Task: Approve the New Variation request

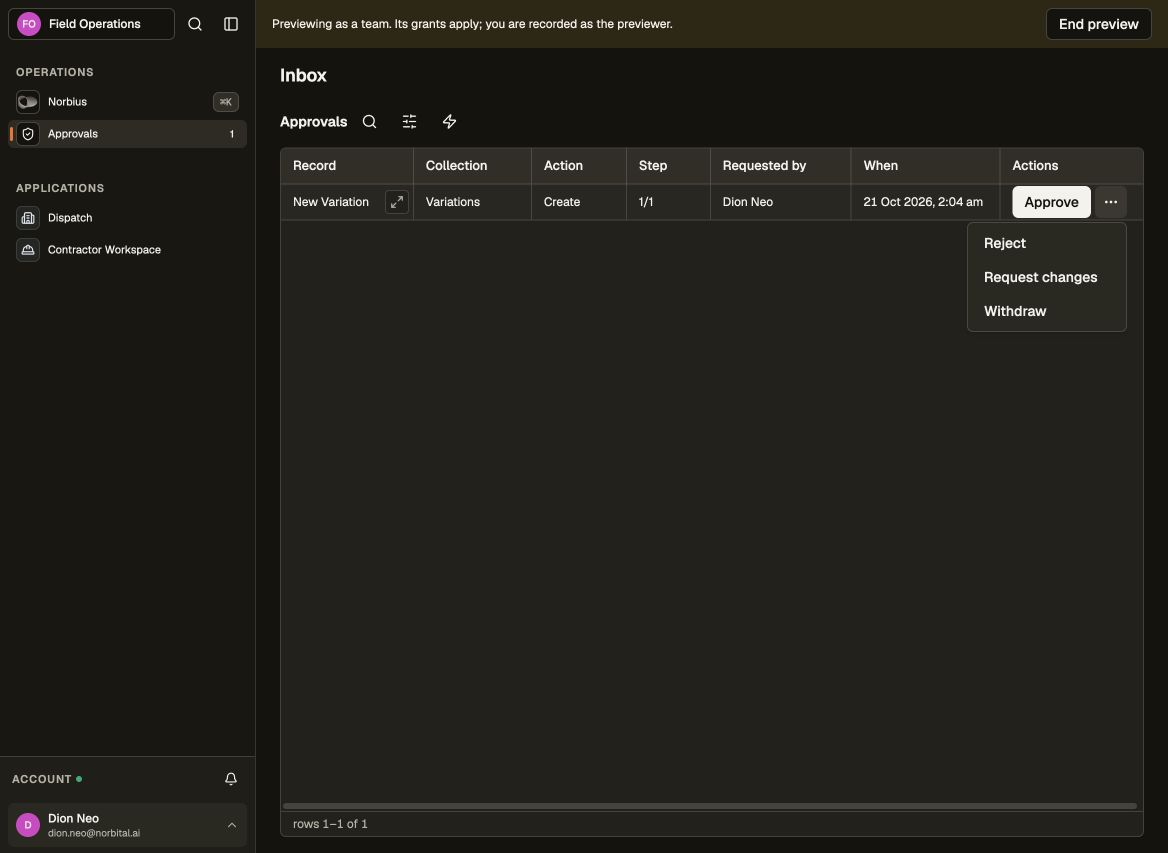Action: point(1051,202)
